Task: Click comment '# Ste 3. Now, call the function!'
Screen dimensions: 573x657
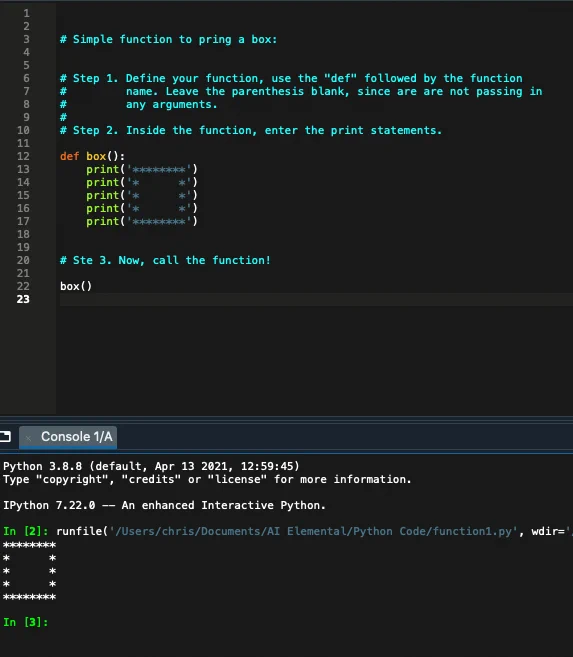Action: click(165, 260)
